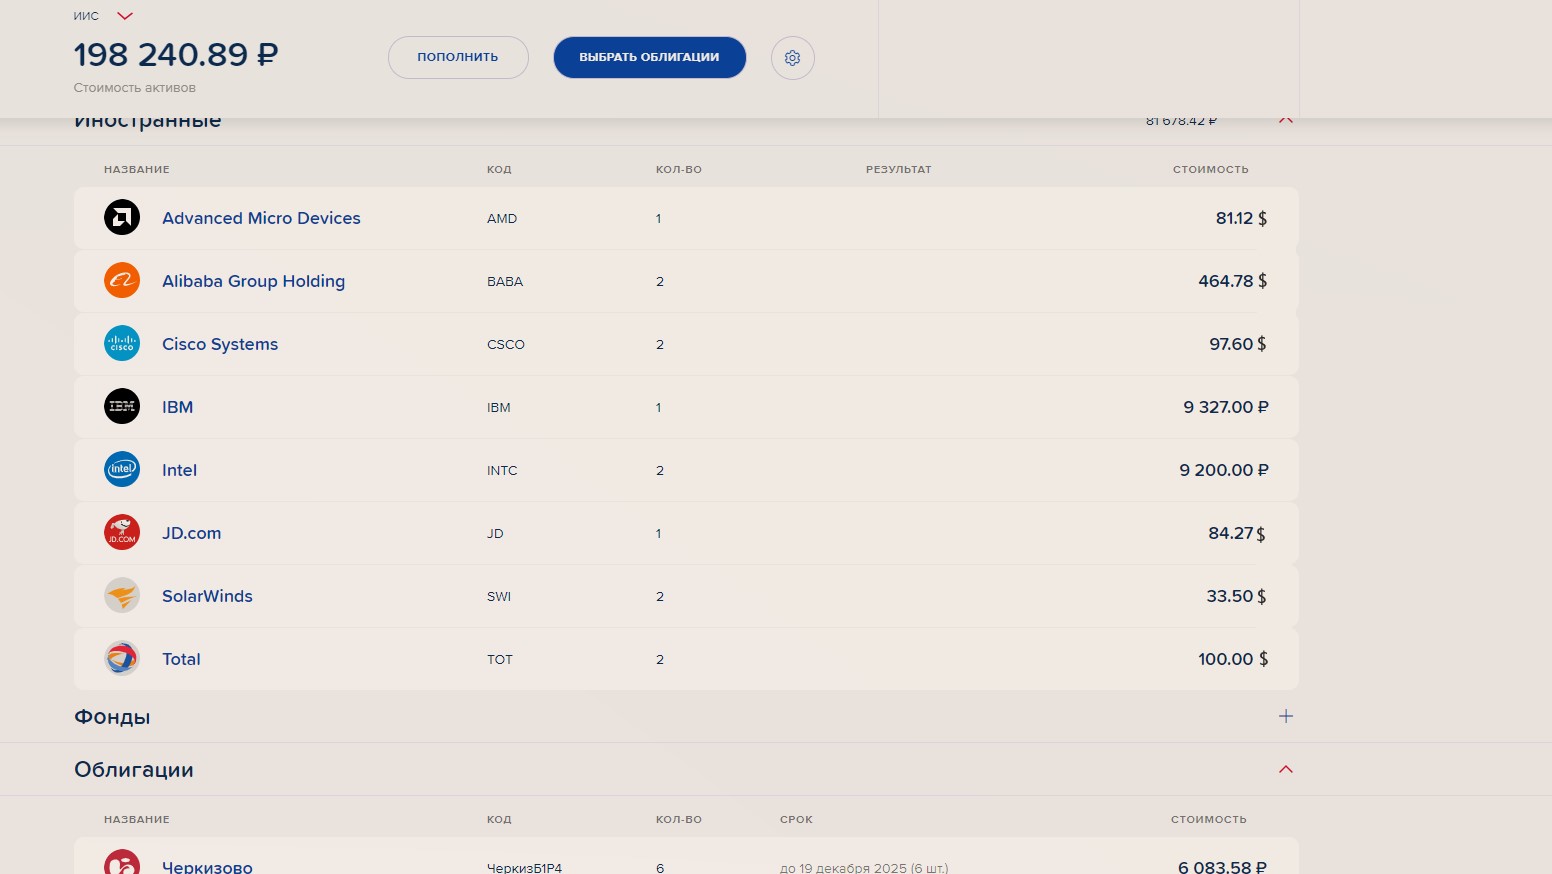Click the 9 200.00 ₽ value for Intel
The image size is (1552, 874).
coord(1224,470)
